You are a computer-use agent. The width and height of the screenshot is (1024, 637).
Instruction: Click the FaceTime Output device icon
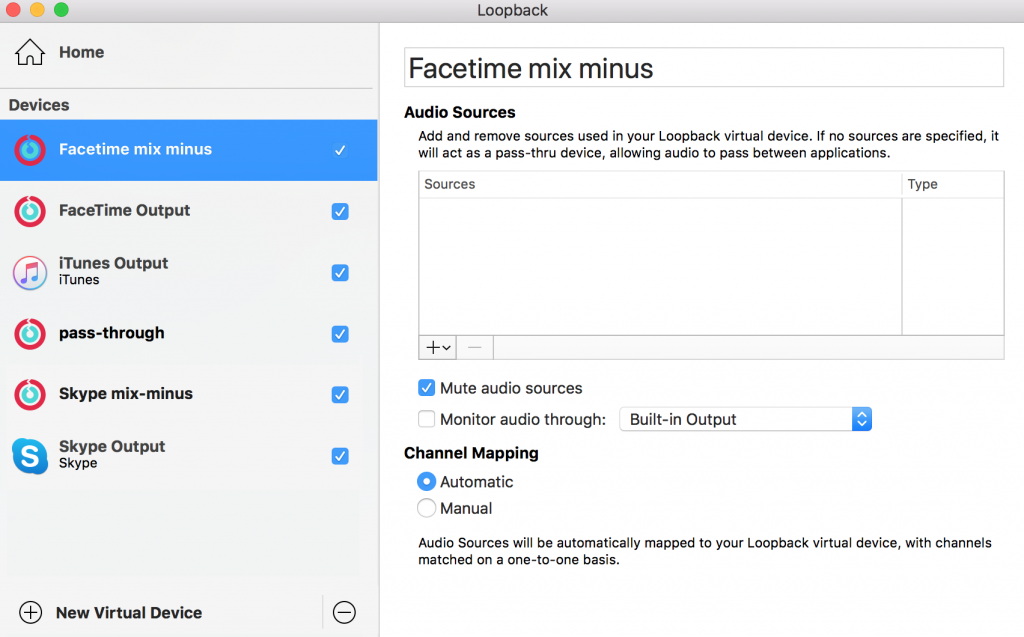[x=30, y=211]
